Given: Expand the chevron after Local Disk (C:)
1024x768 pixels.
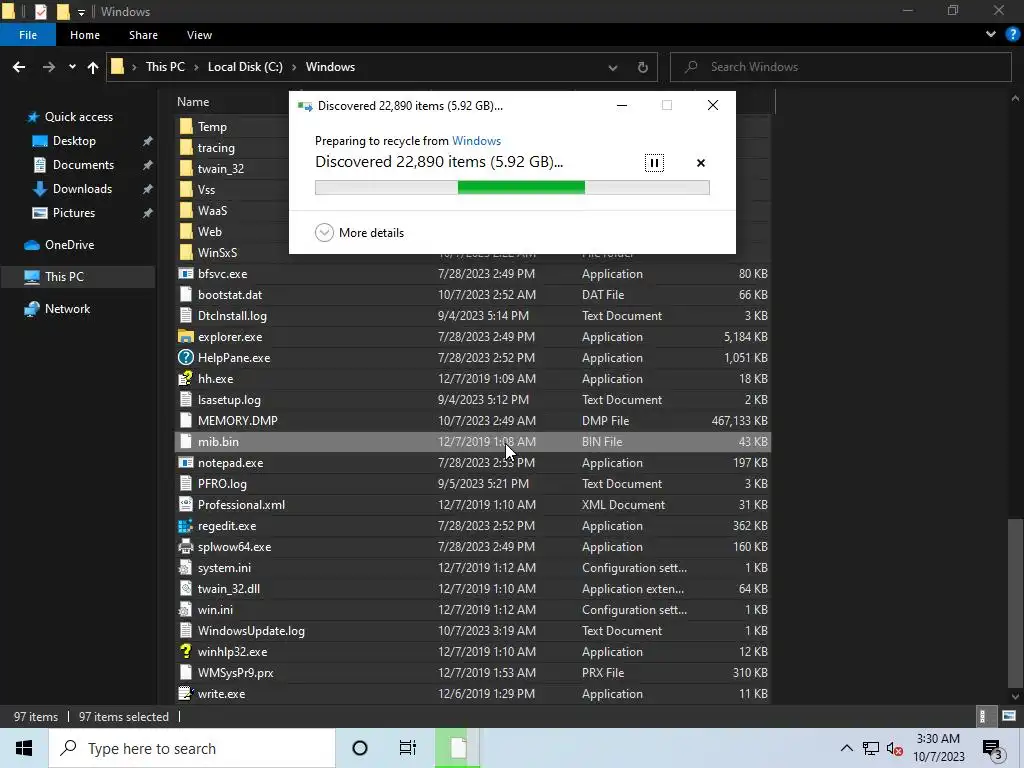Looking at the screenshot, I should 294,67.
